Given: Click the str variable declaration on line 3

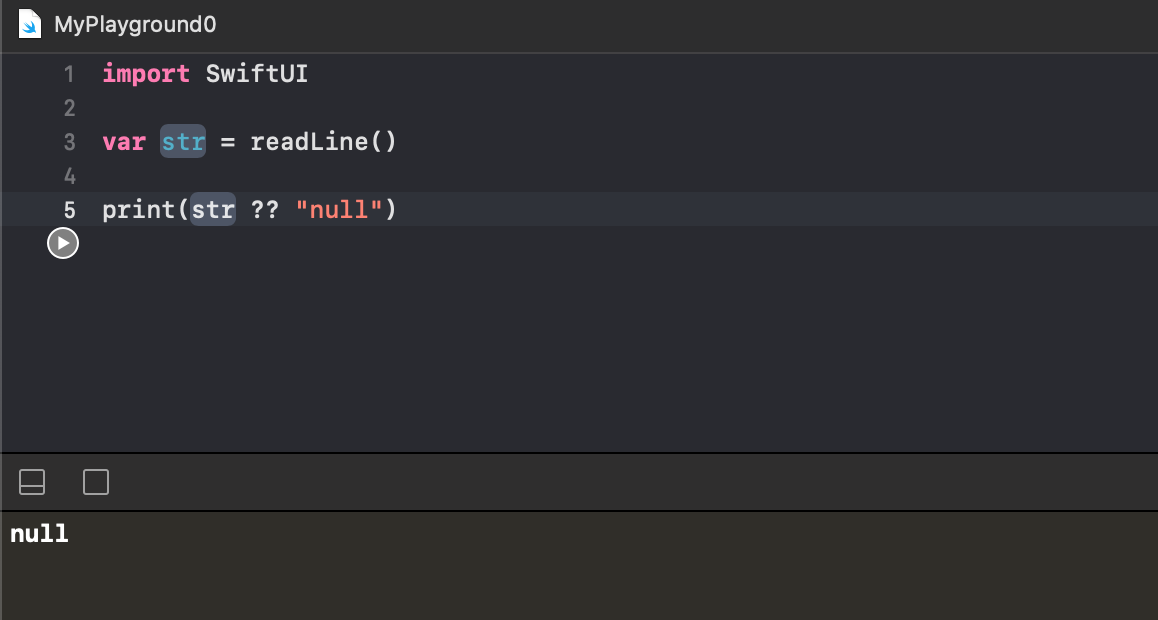Looking at the screenshot, I should pyautogui.click(x=183, y=142).
